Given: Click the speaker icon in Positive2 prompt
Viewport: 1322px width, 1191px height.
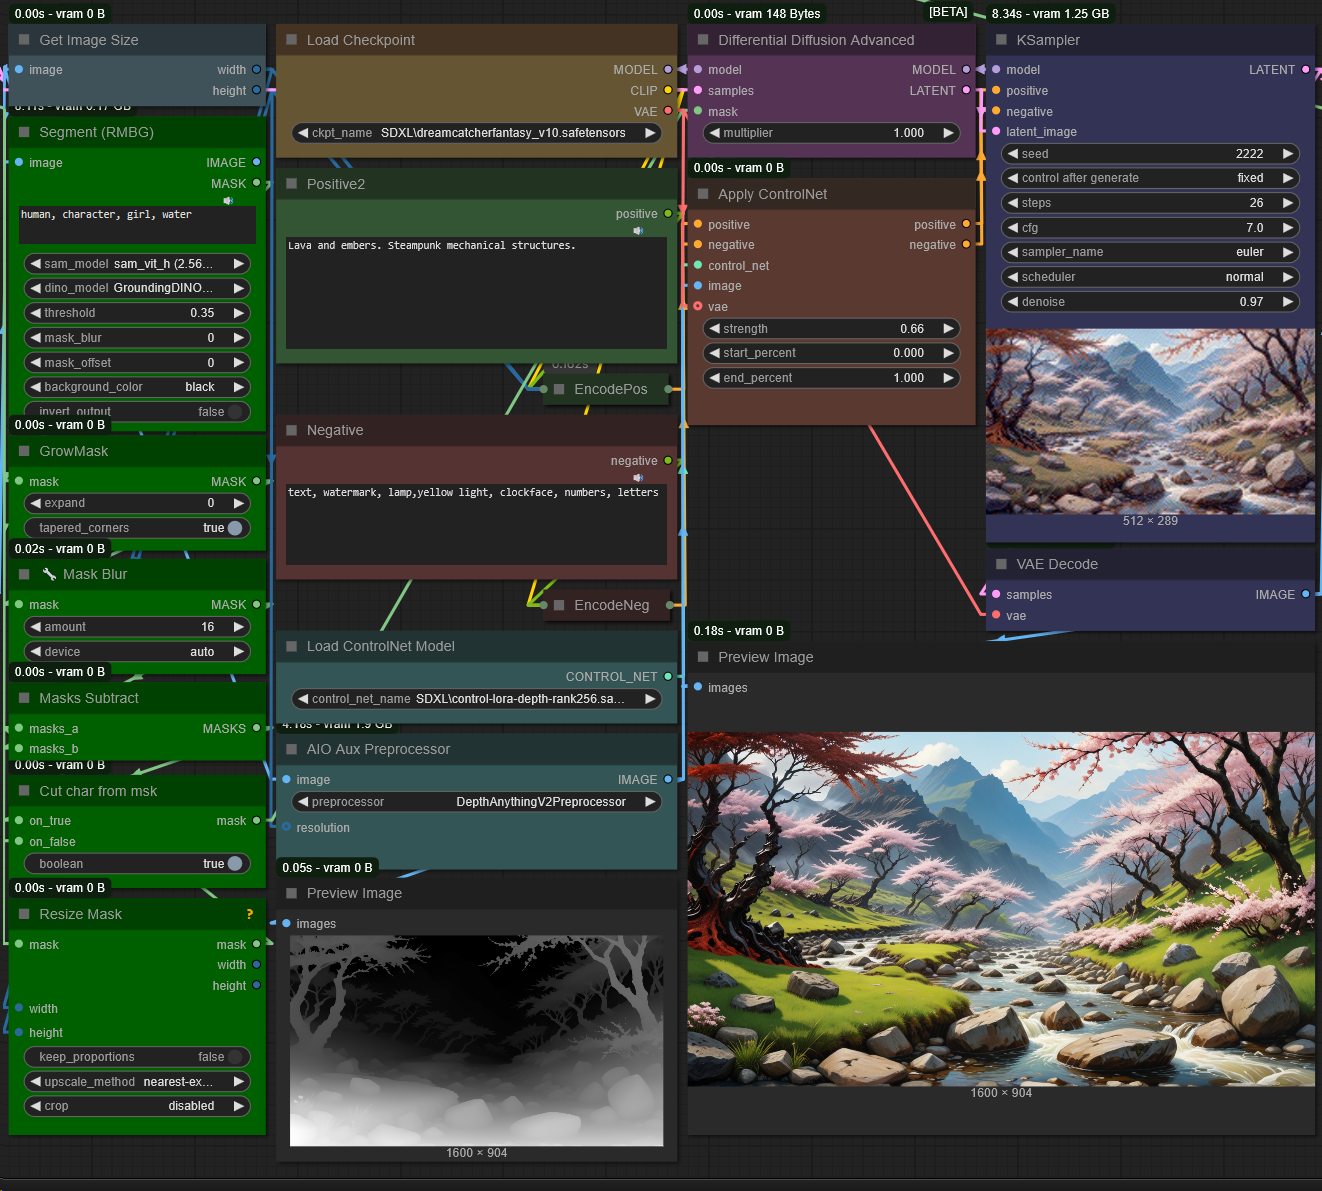Looking at the screenshot, I should (x=638, y=231).
